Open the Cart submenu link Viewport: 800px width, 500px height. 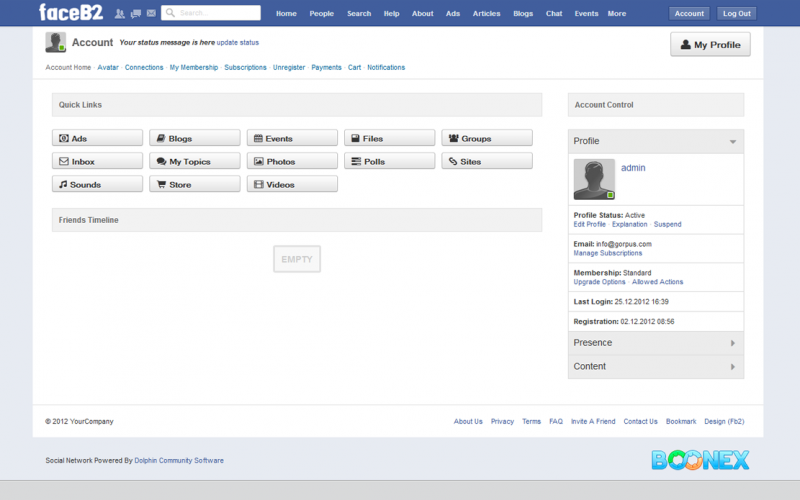click(x=354, y=67)
